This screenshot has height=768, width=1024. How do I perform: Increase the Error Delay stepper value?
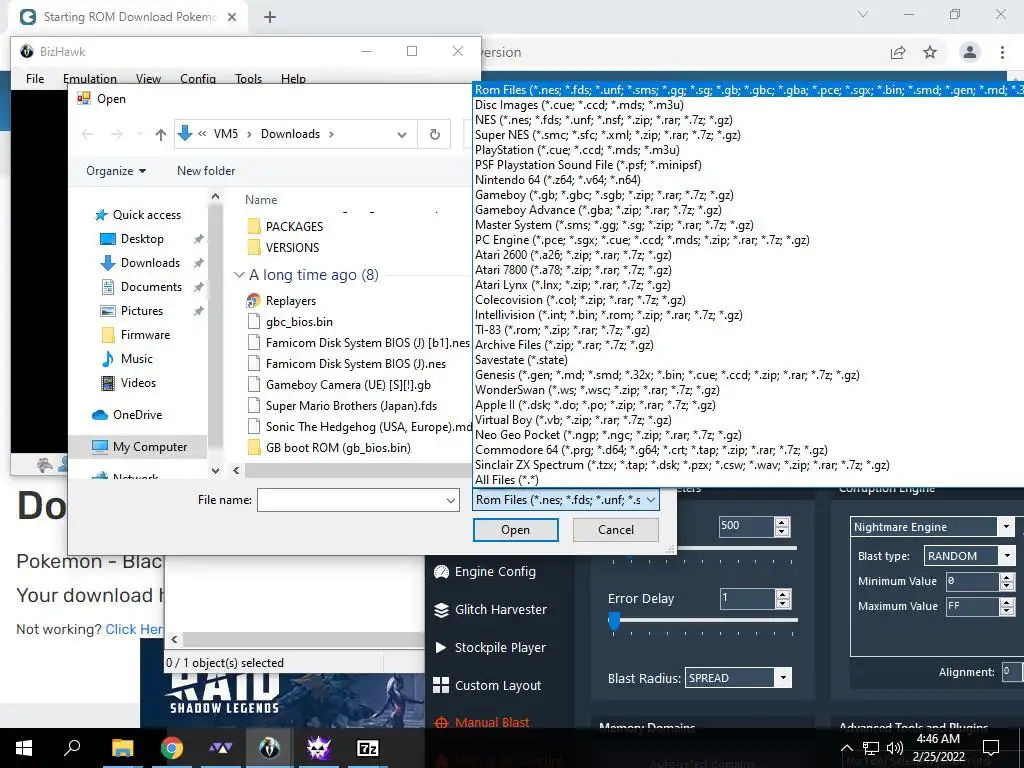click(x=782, y=594)
